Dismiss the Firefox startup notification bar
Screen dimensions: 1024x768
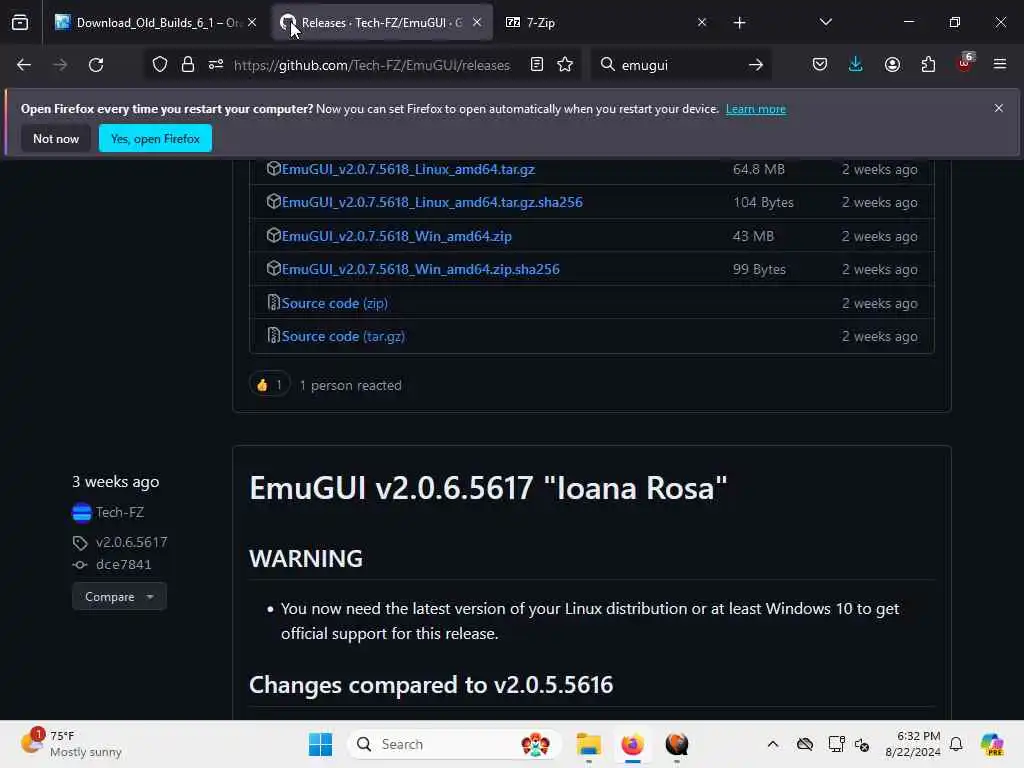click(x=999, y=108)
